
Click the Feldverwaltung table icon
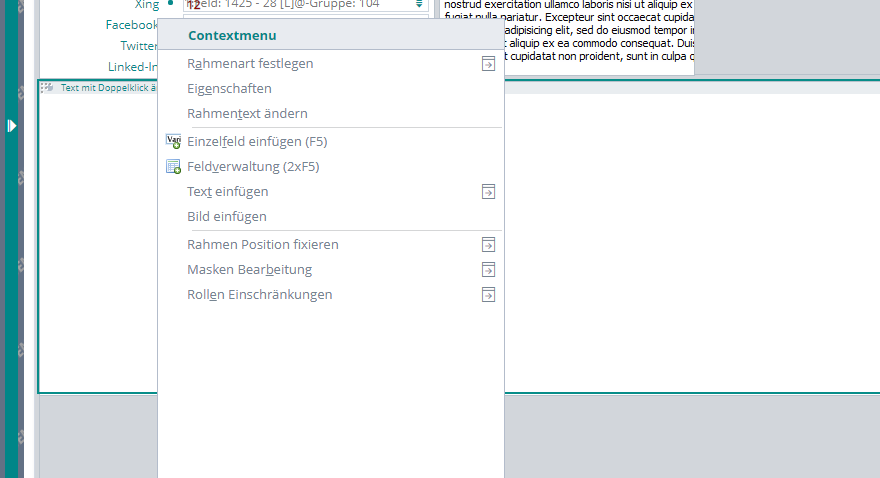point(173,167)
